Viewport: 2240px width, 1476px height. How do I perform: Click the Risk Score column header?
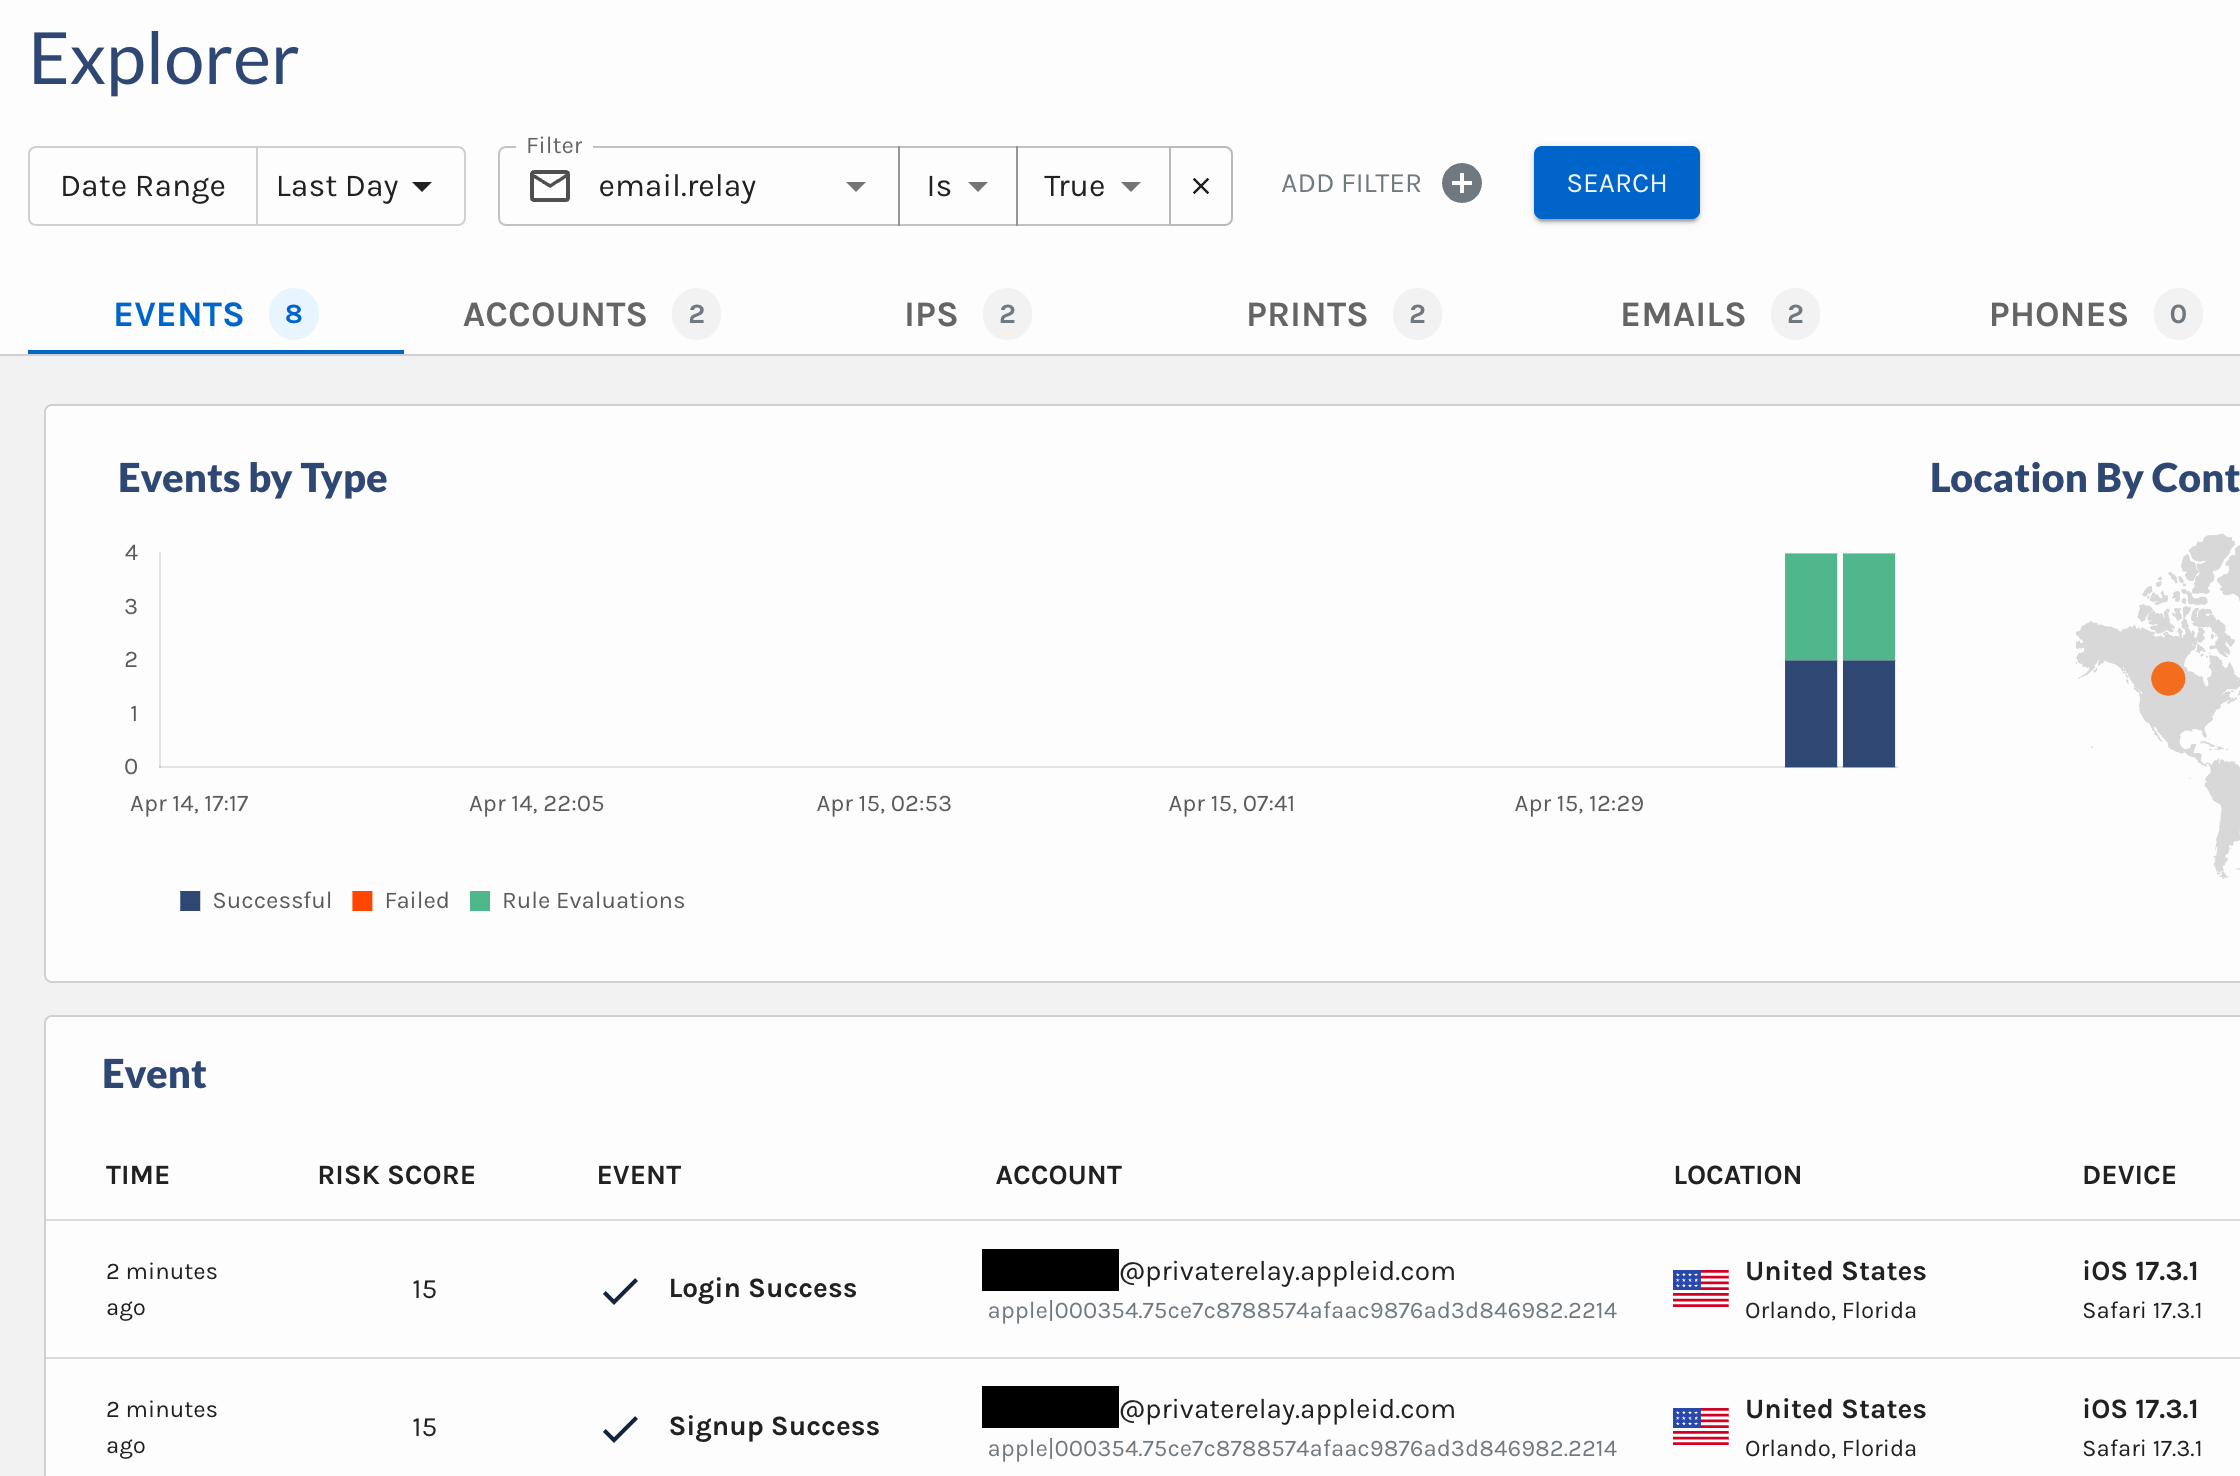(x=397, y=1175)
